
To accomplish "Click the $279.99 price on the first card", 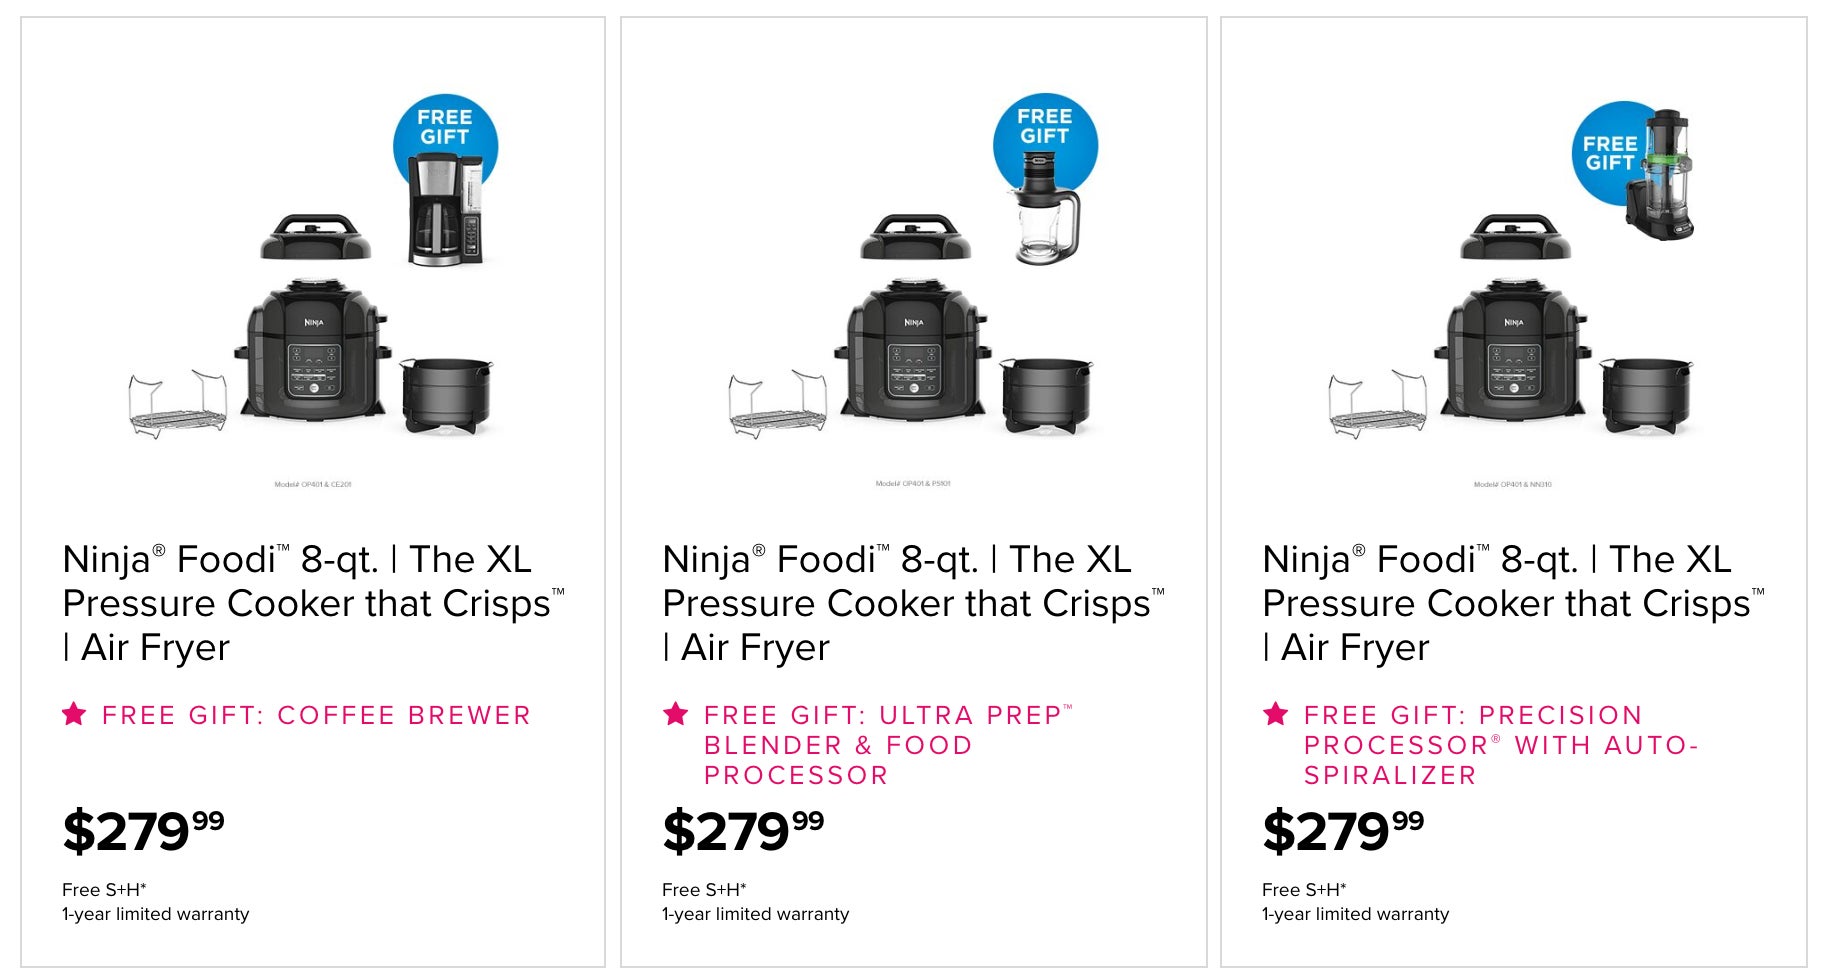I will tap(143, 831).
